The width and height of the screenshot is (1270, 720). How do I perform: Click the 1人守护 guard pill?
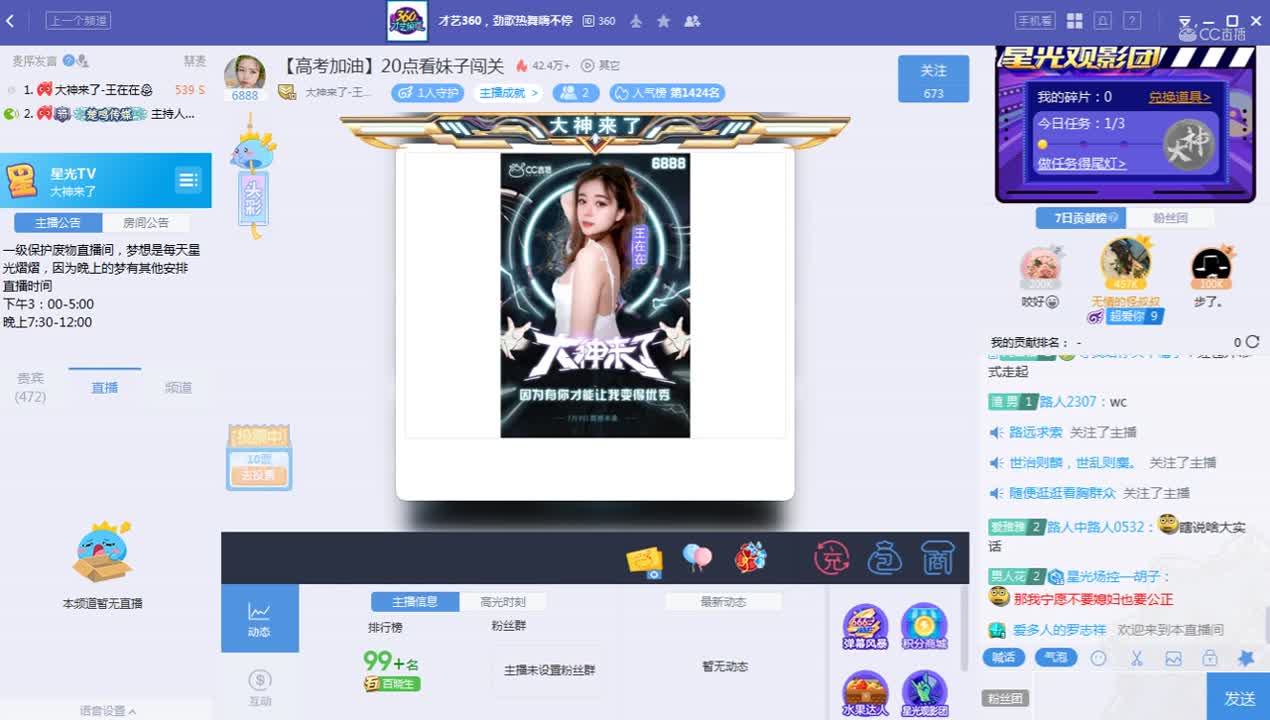click(x=427, y=93)
